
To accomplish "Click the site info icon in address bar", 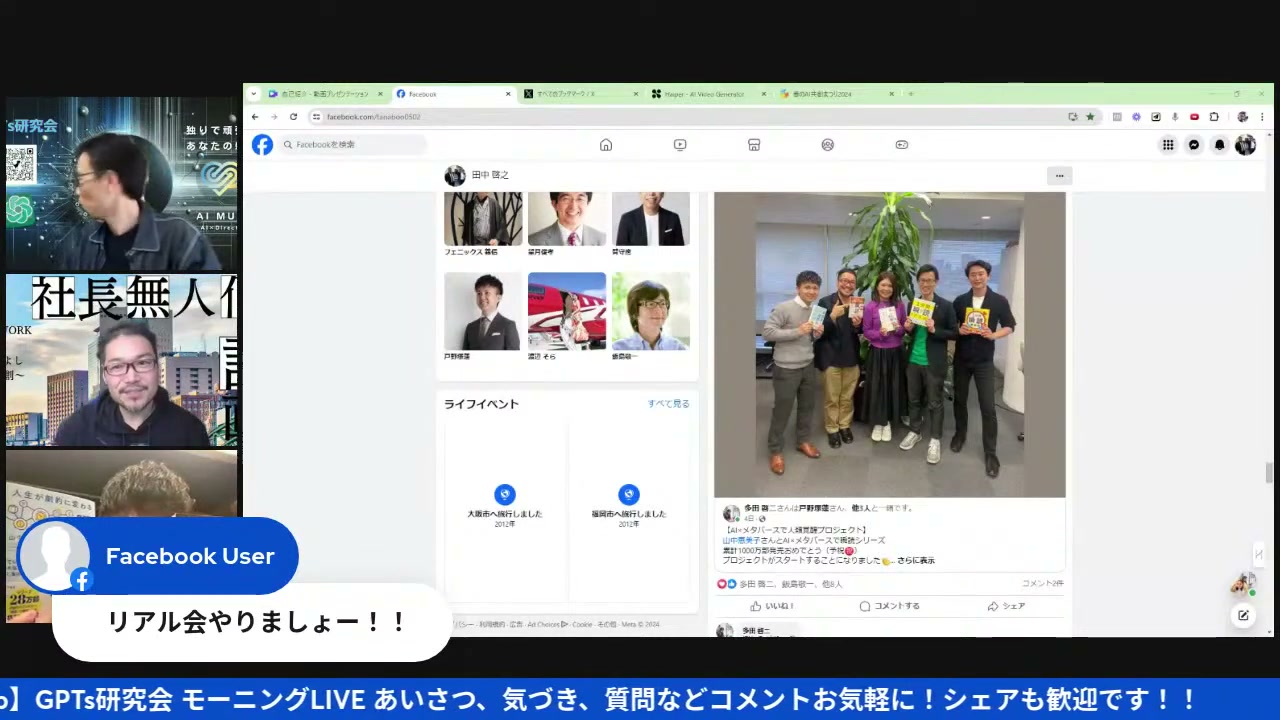I will (316, 117).
